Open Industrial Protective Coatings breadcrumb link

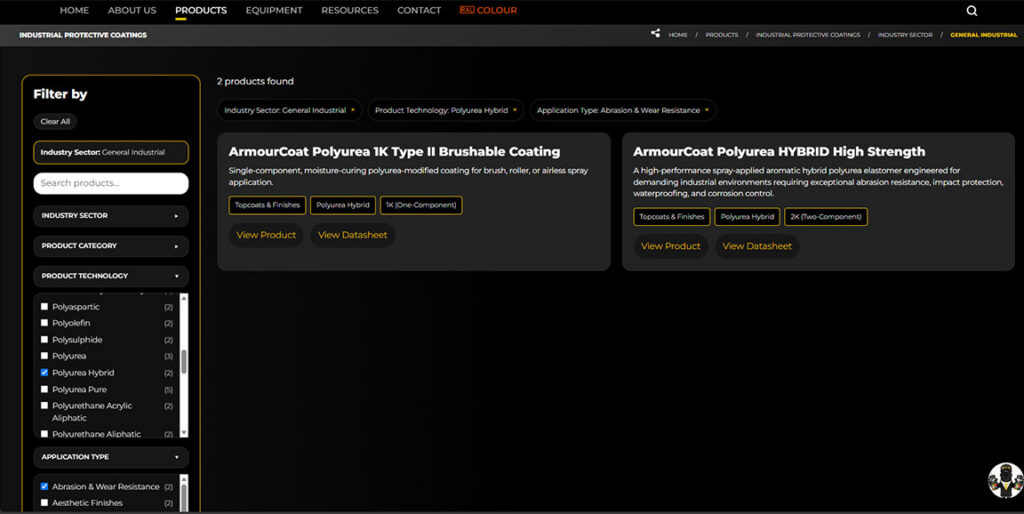pyautogui.click(x=808, y=35)
